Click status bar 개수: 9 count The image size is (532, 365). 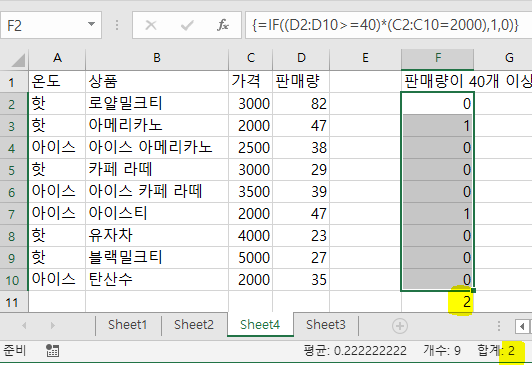[x=441, y=351]
